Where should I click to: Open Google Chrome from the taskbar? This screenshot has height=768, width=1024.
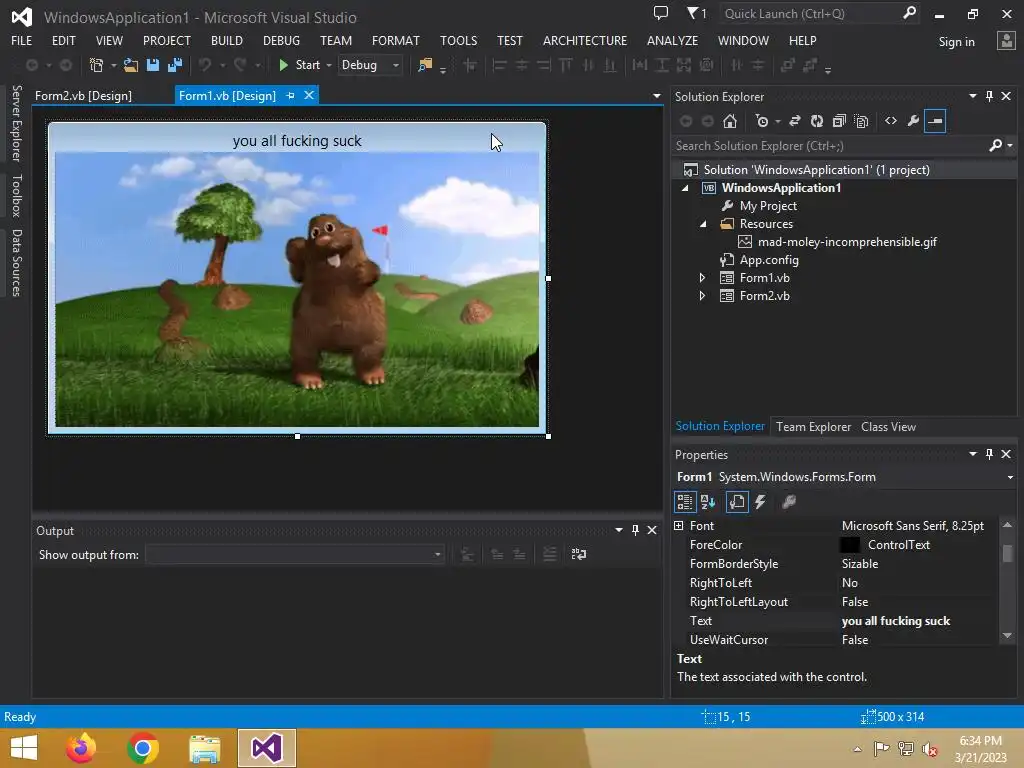[x=143, y=748]
